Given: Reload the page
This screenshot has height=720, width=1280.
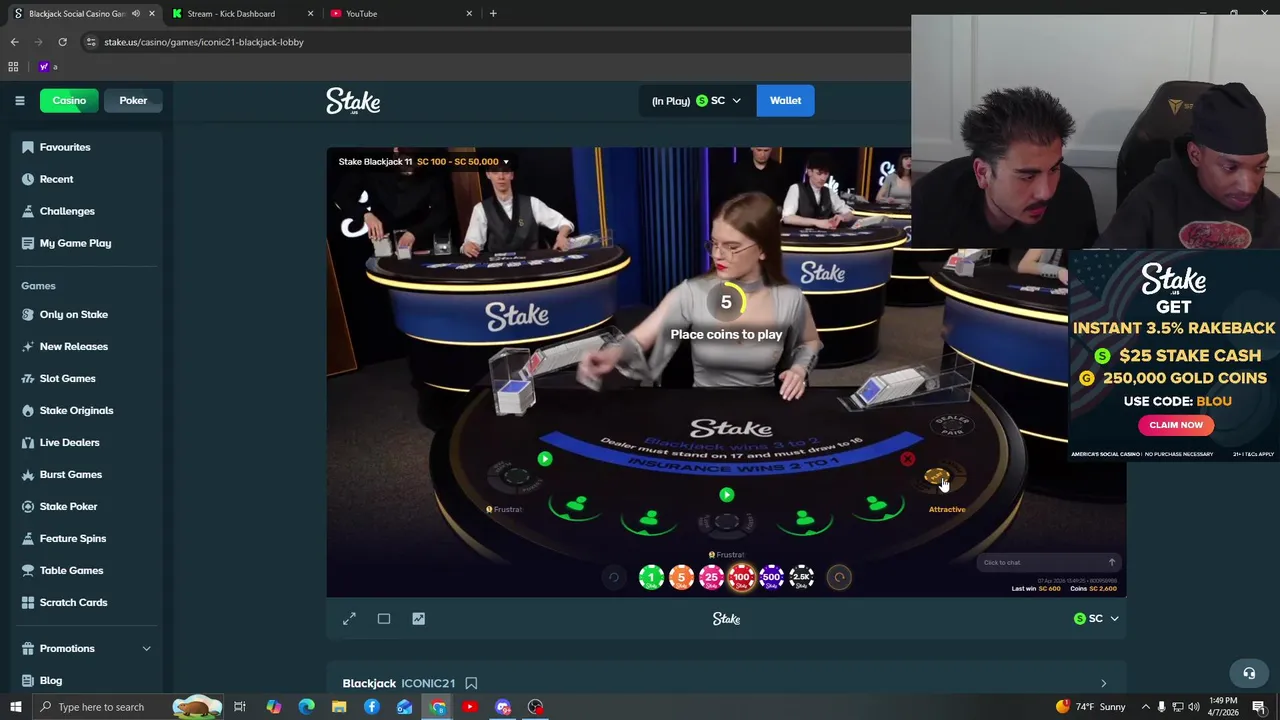Looking at the screenshot, I should point(62,42).
